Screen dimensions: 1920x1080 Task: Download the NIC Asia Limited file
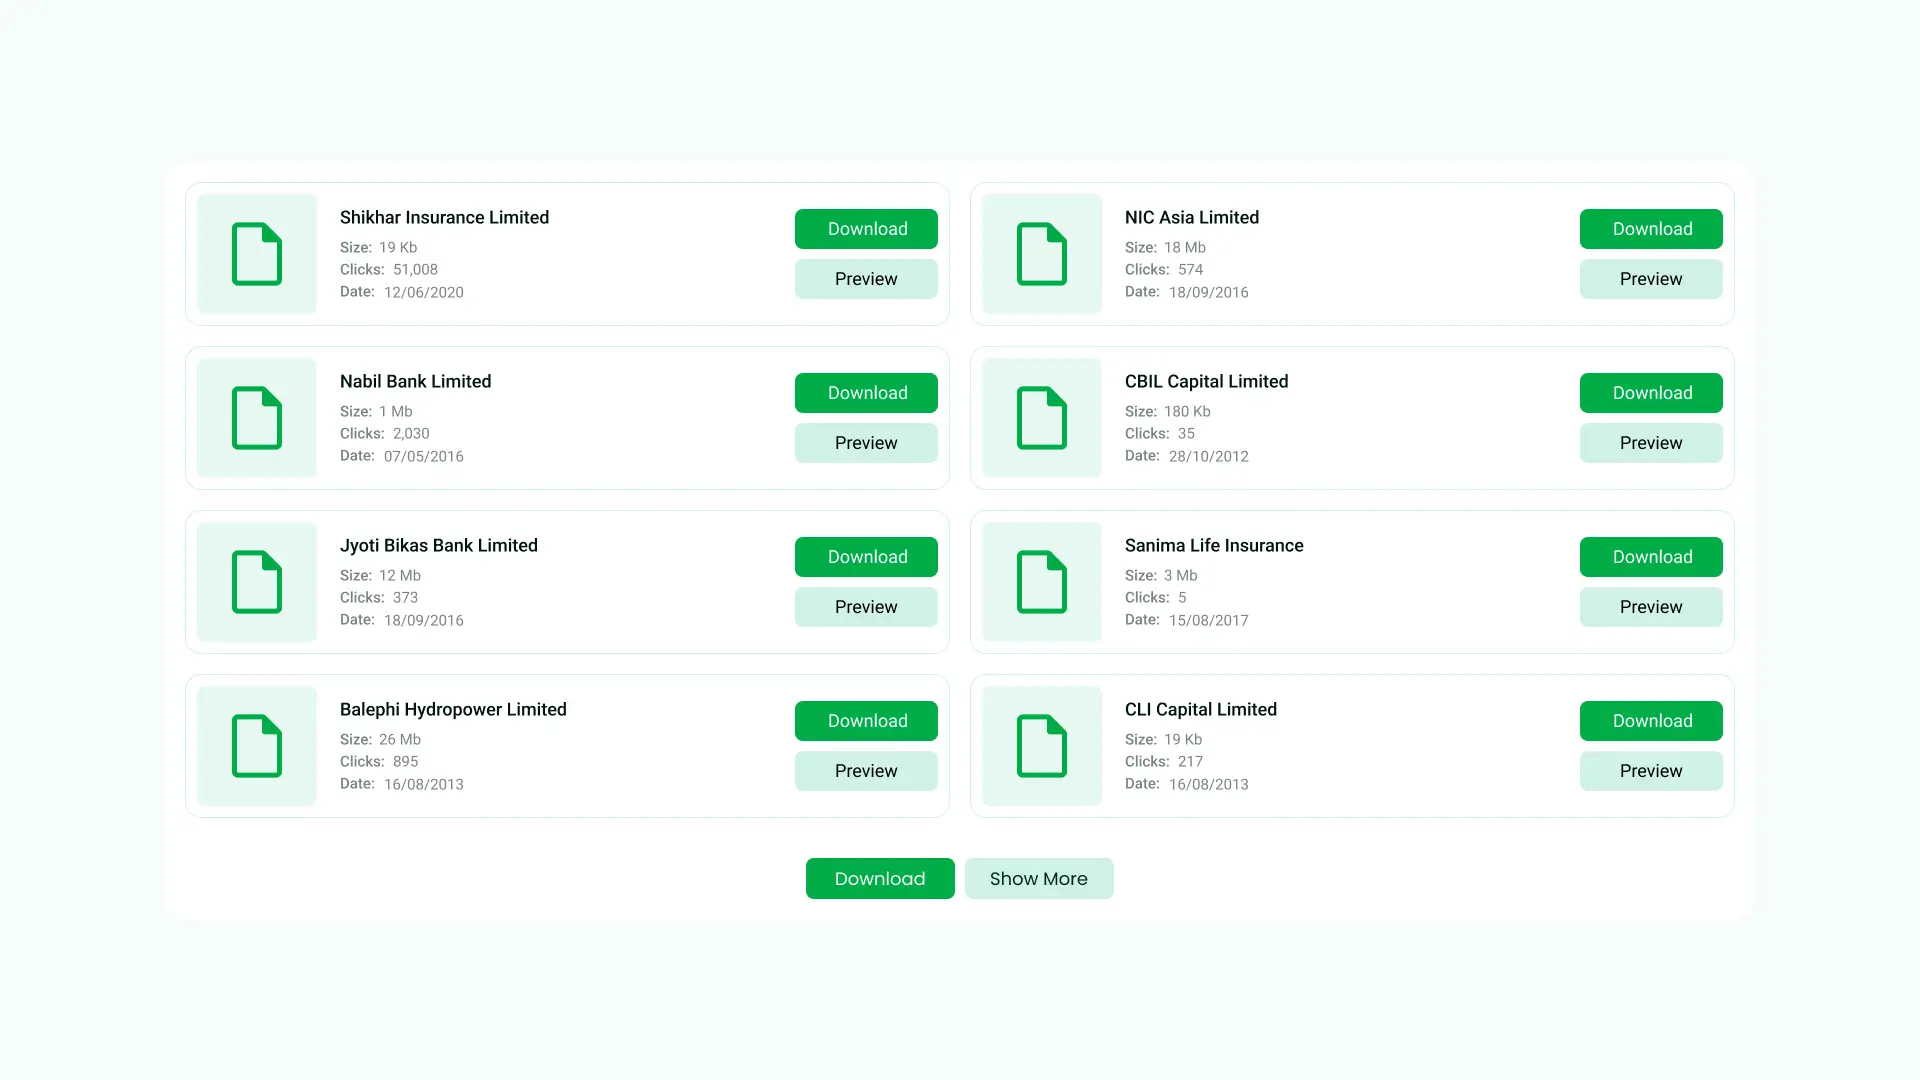click(1651, 228)
